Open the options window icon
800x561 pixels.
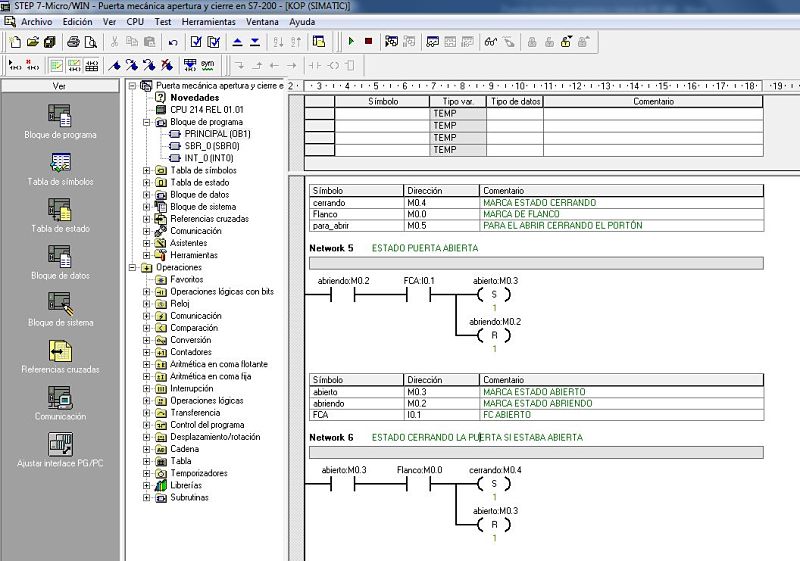(x=319, y=42)
